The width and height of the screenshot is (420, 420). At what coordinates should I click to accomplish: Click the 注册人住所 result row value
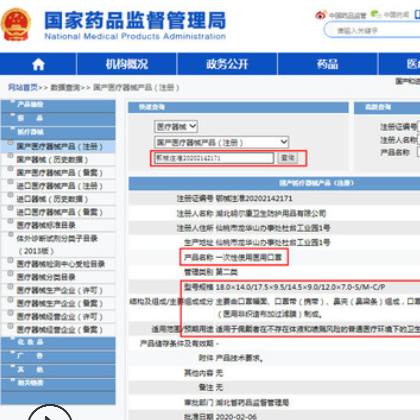coord(273,228)
